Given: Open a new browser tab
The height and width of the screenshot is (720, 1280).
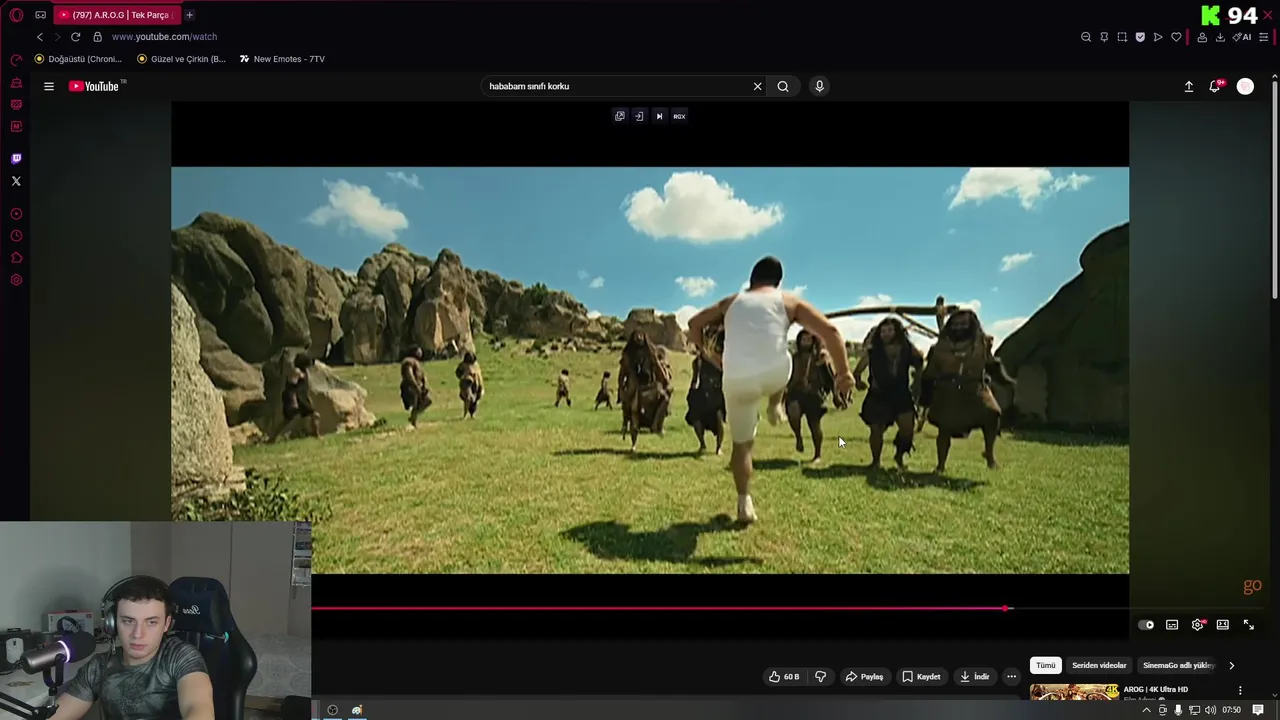Looking at the screenshot, I should click(189, 15).
